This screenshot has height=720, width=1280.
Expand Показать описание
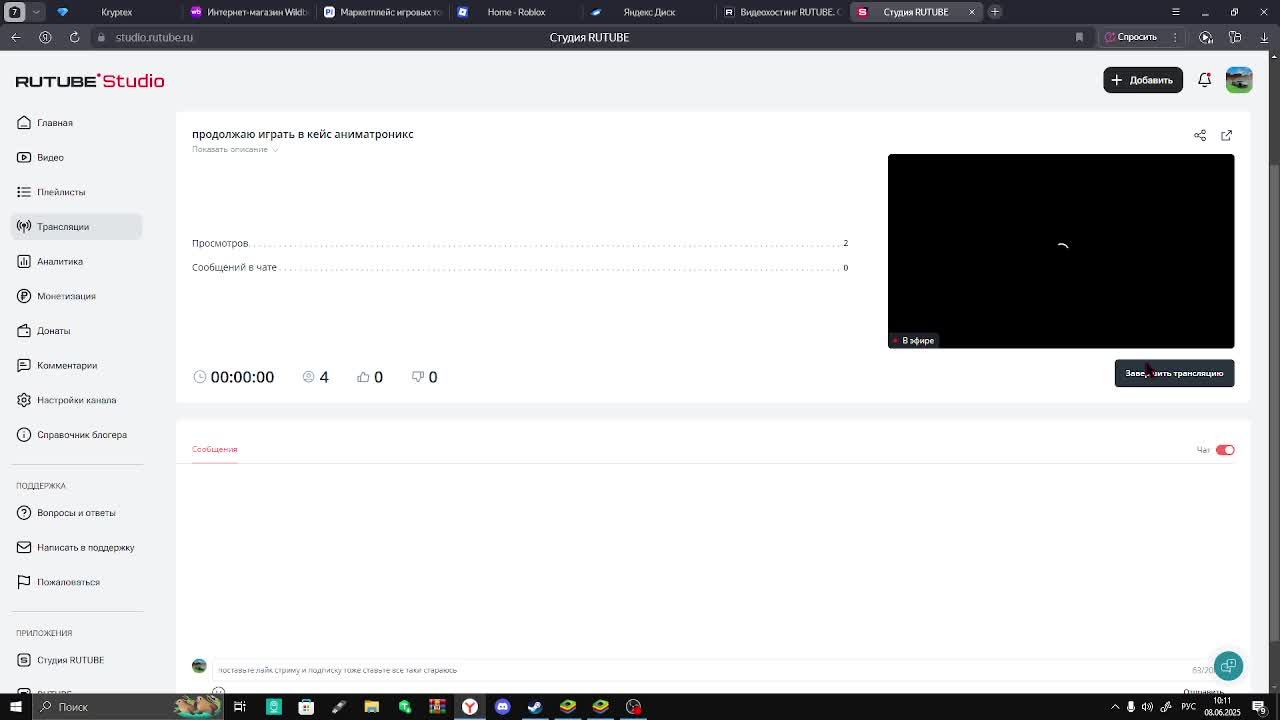click(234, 149)
